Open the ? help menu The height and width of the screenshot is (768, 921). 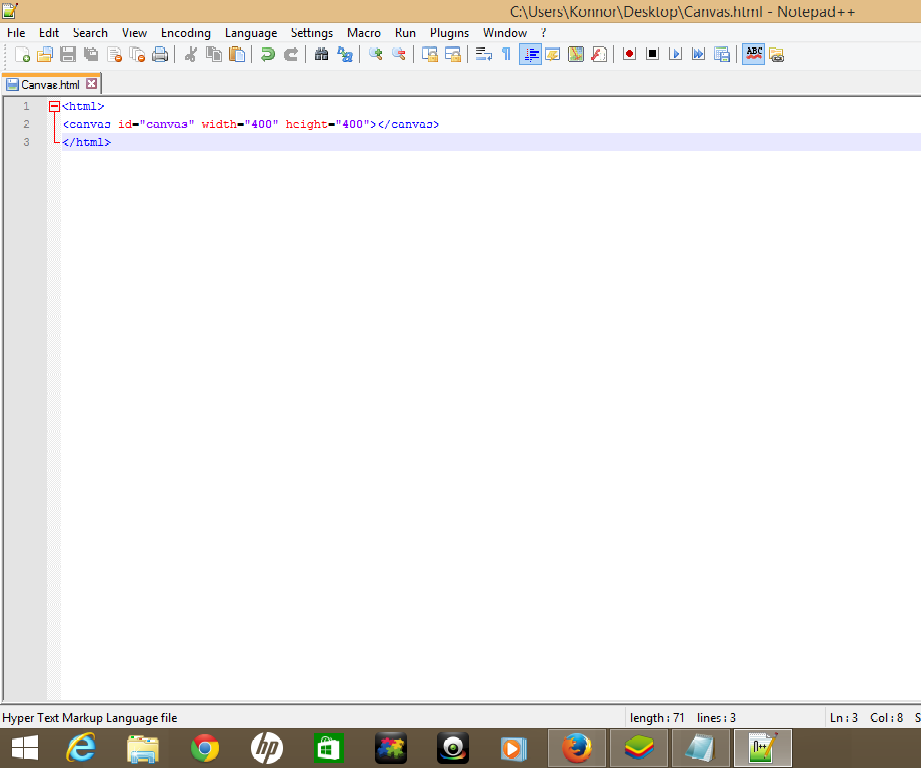coord(543,33)
